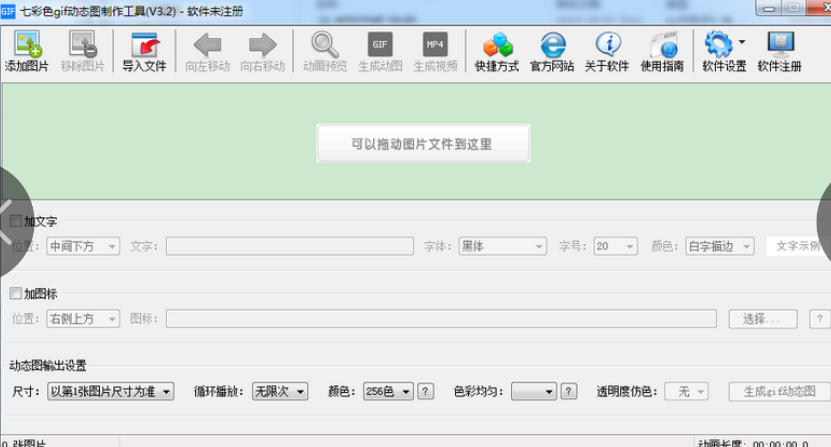This screenshot has height=447, width=831.
Task: Click the 张图片 count in status bar
Action: click(x=24, y=443)
